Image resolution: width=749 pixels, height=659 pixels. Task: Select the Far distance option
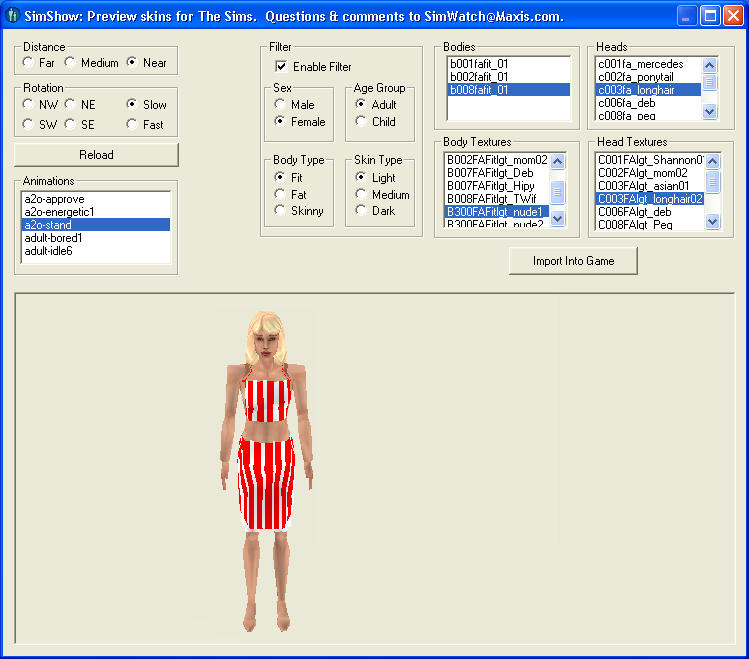tap(38, 63)
